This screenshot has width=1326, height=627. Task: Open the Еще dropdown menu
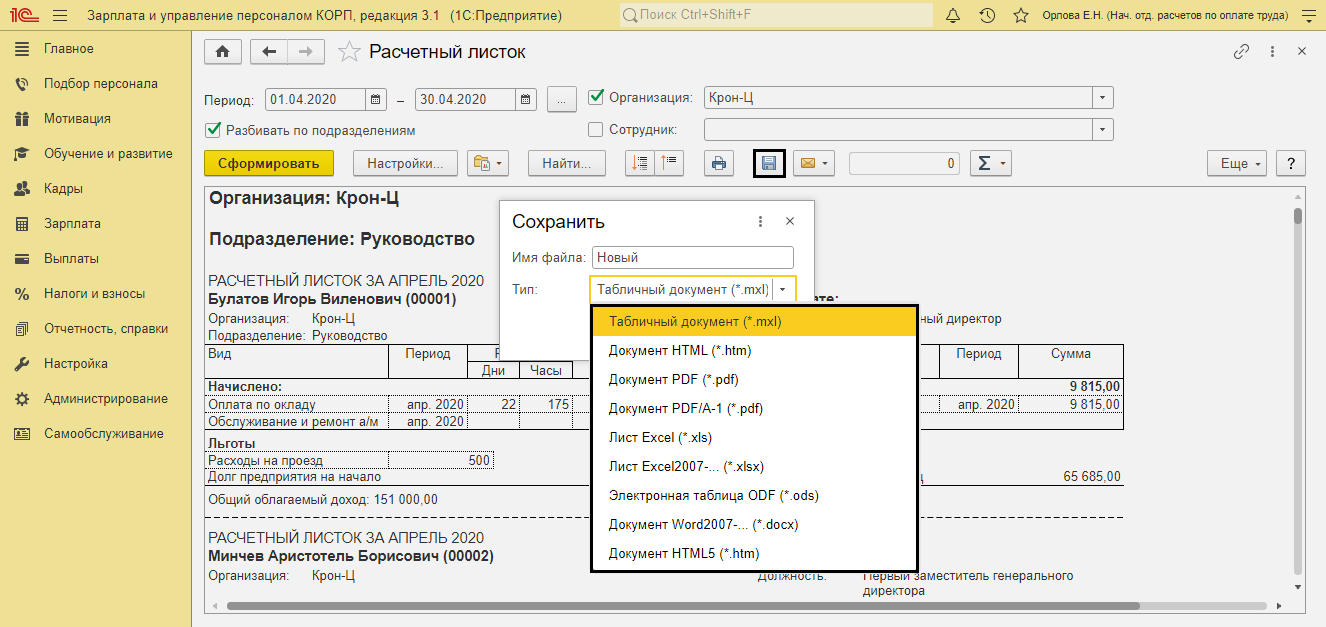[x=1237, y=163]
